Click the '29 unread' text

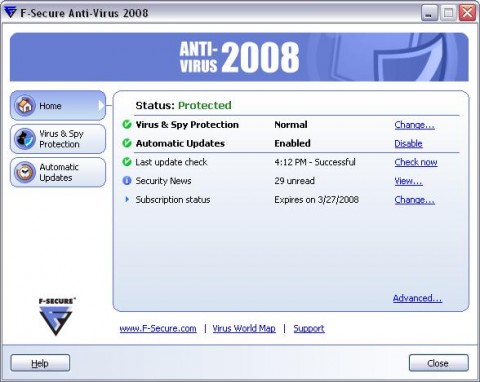[294, 181]
